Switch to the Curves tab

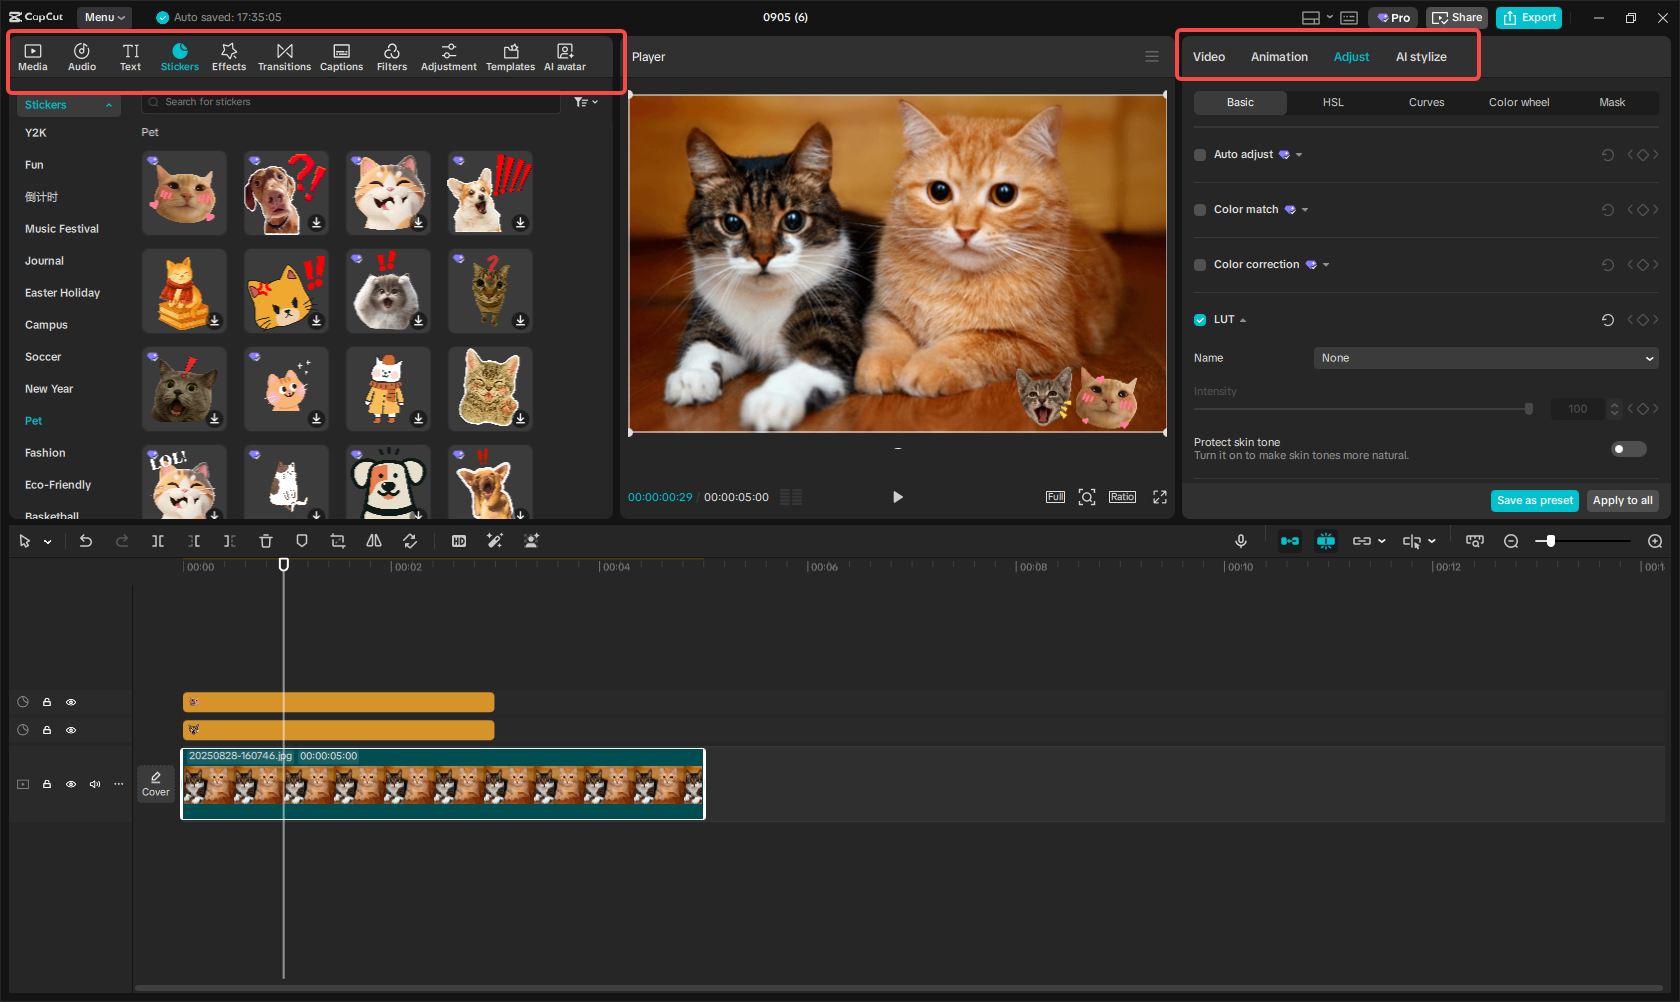point(1426,103)
